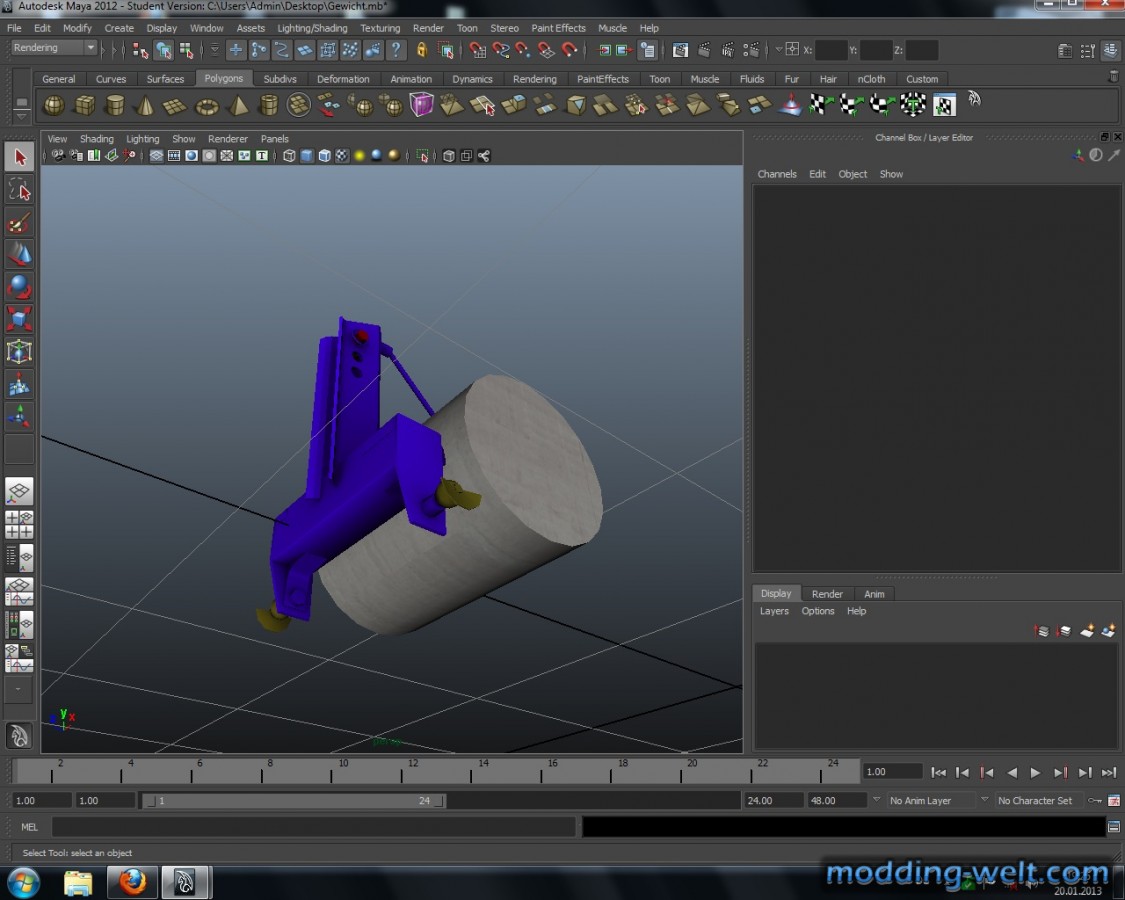Switch to the Deformation shelf tab
Viewport: 1125px width, 900px height.
click(x=343, y=79)
